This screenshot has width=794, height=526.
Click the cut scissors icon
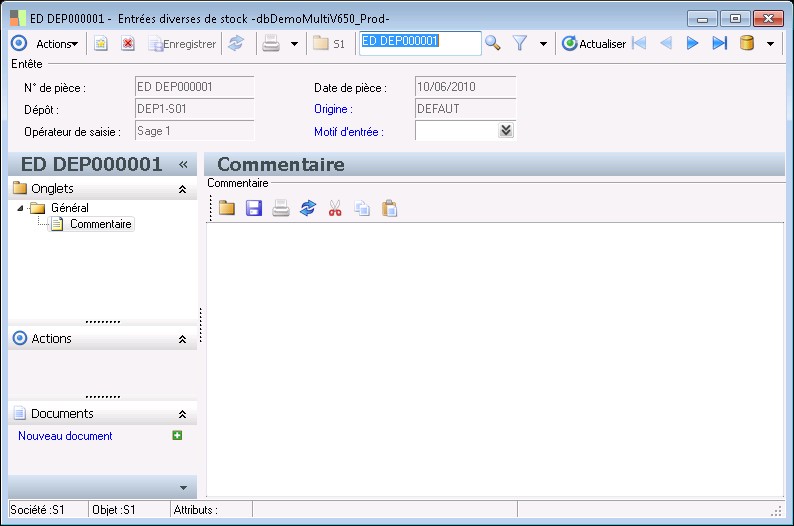point(335,208)
